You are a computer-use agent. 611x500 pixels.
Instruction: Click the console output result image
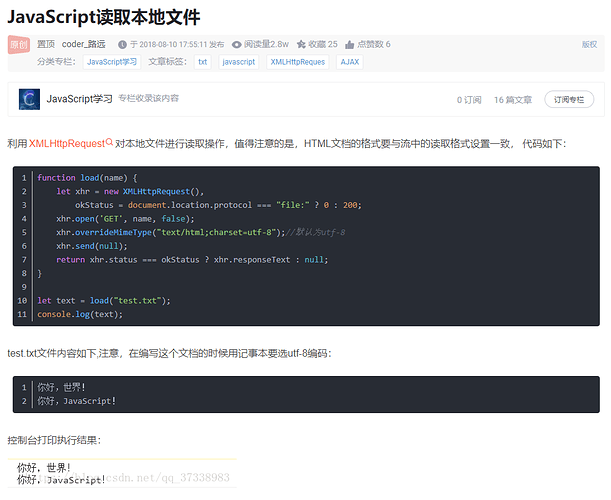122,473
